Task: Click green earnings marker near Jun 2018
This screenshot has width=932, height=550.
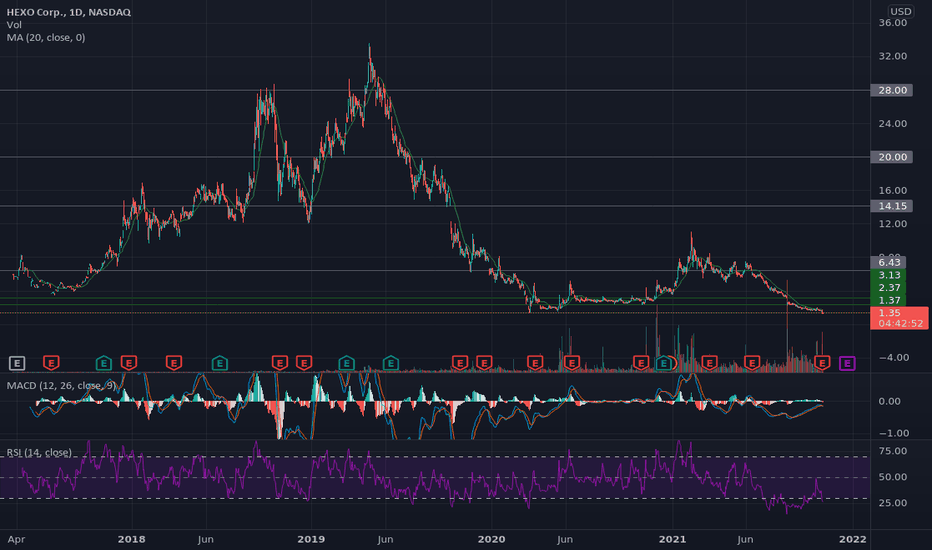Action: click(x=219, y=362)
